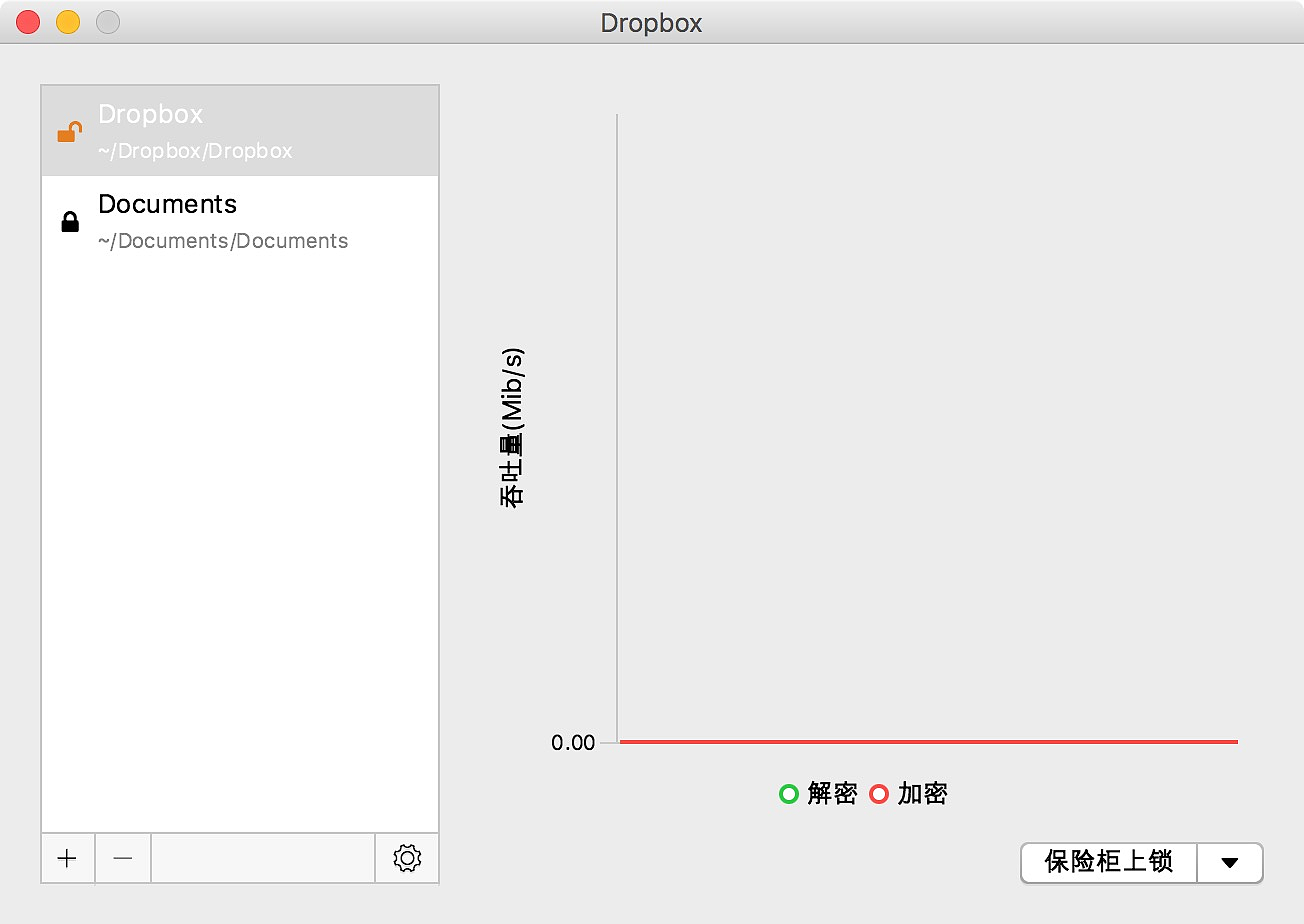
Task: Remove the selected vault with the minus button
Action: 123,859
